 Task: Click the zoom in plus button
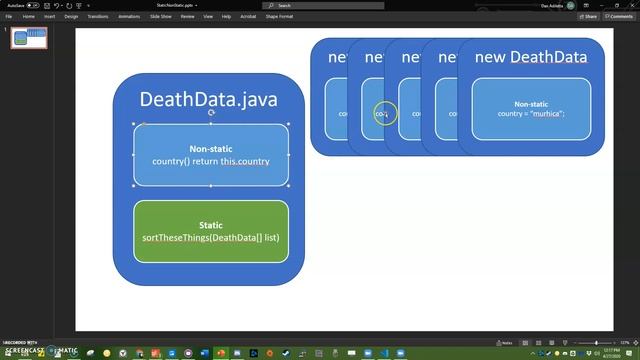(x=614, y=343)
